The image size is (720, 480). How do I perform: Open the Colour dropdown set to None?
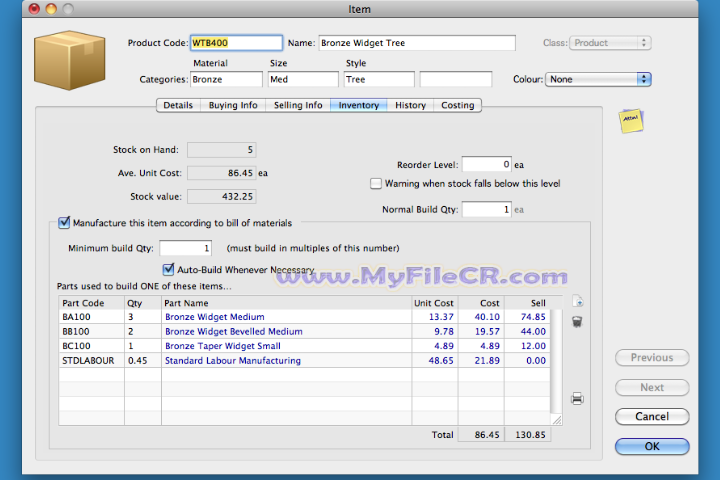(x=598, y=79)
